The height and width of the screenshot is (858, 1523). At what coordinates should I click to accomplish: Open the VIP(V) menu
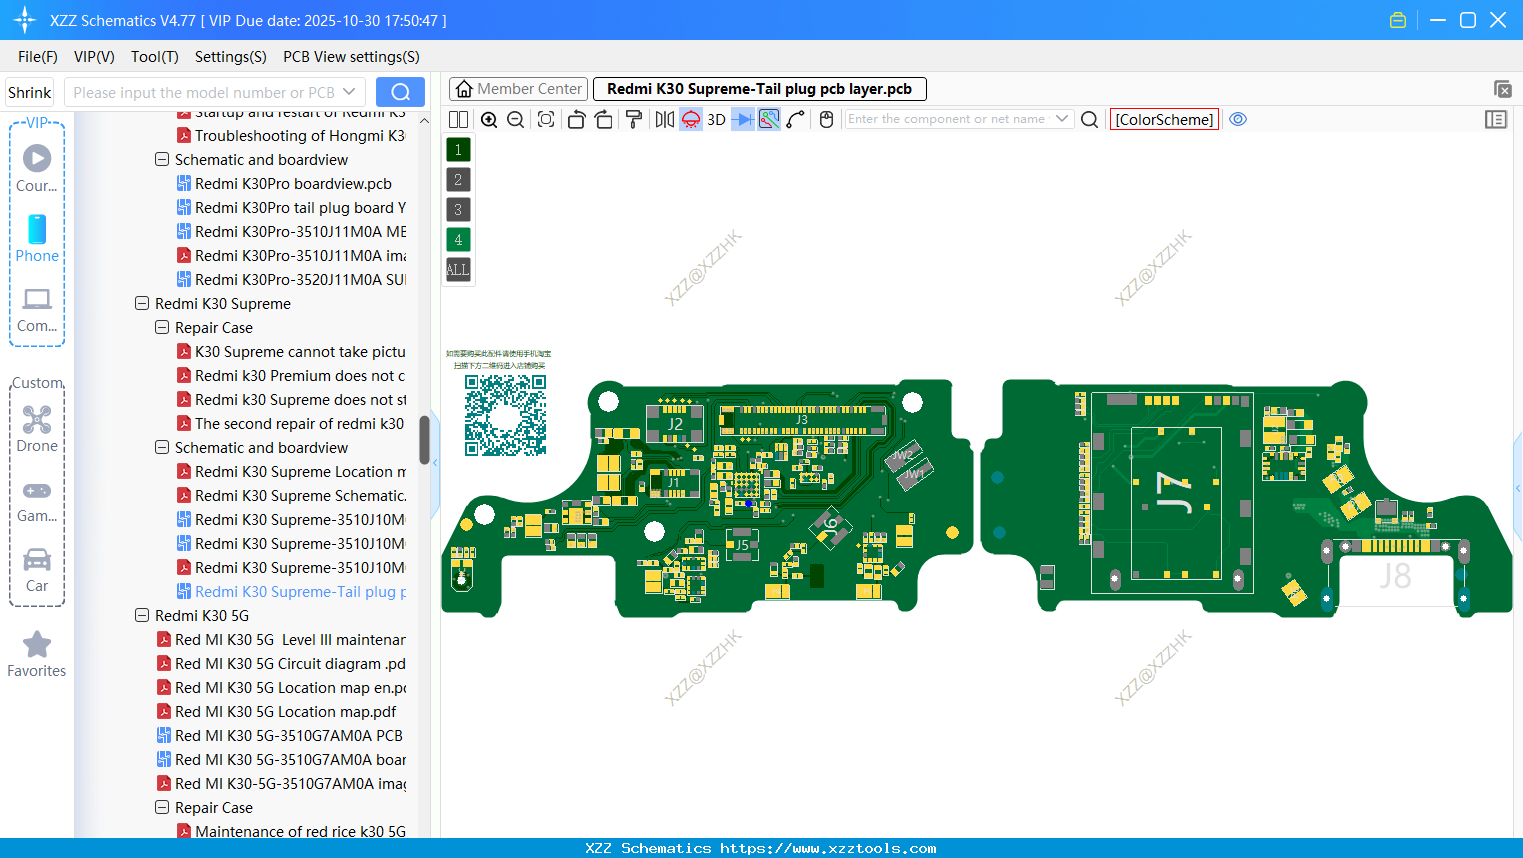(94, 57)
